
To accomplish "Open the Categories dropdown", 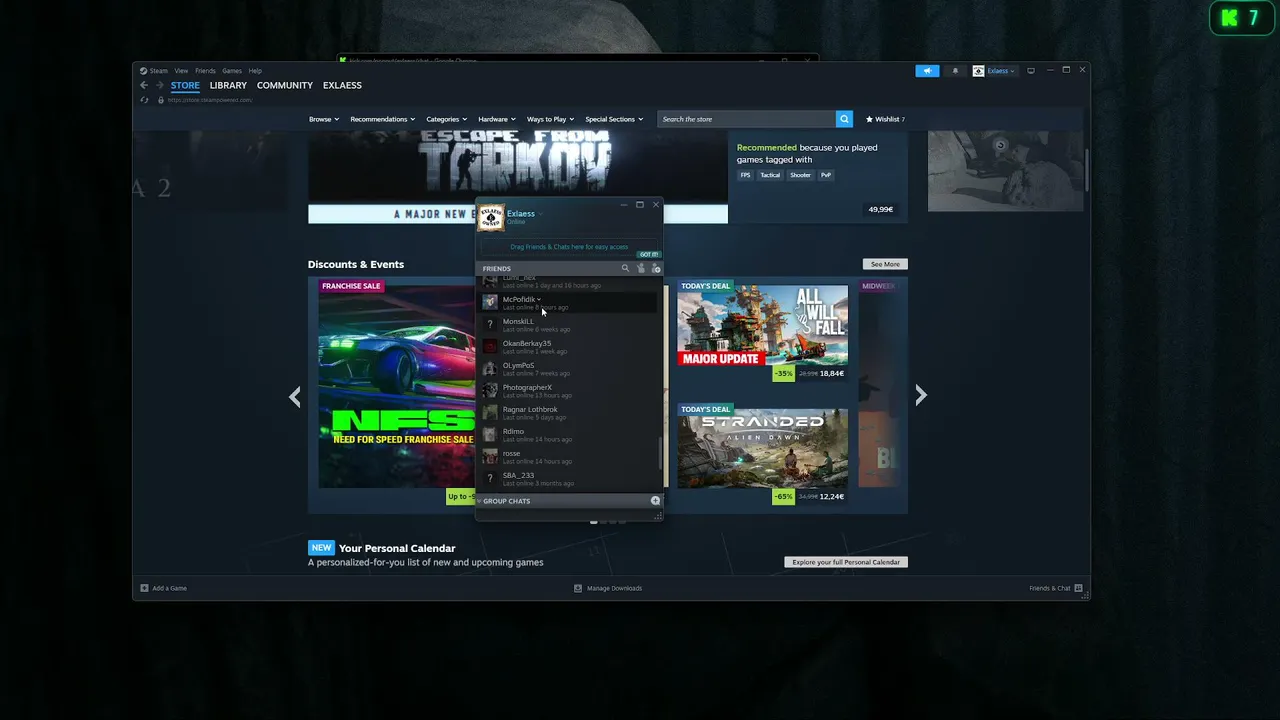I will 446,119.
